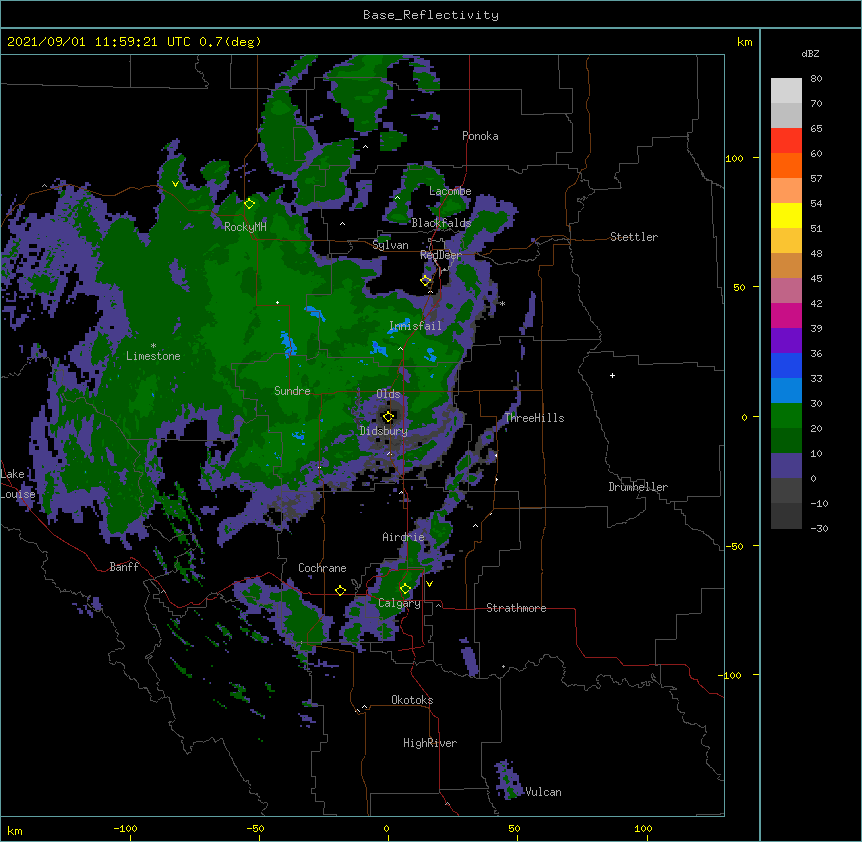Select the purple 0-10 dBZ legend color
The width and height of the screenshot is (862, 842).
786,466
